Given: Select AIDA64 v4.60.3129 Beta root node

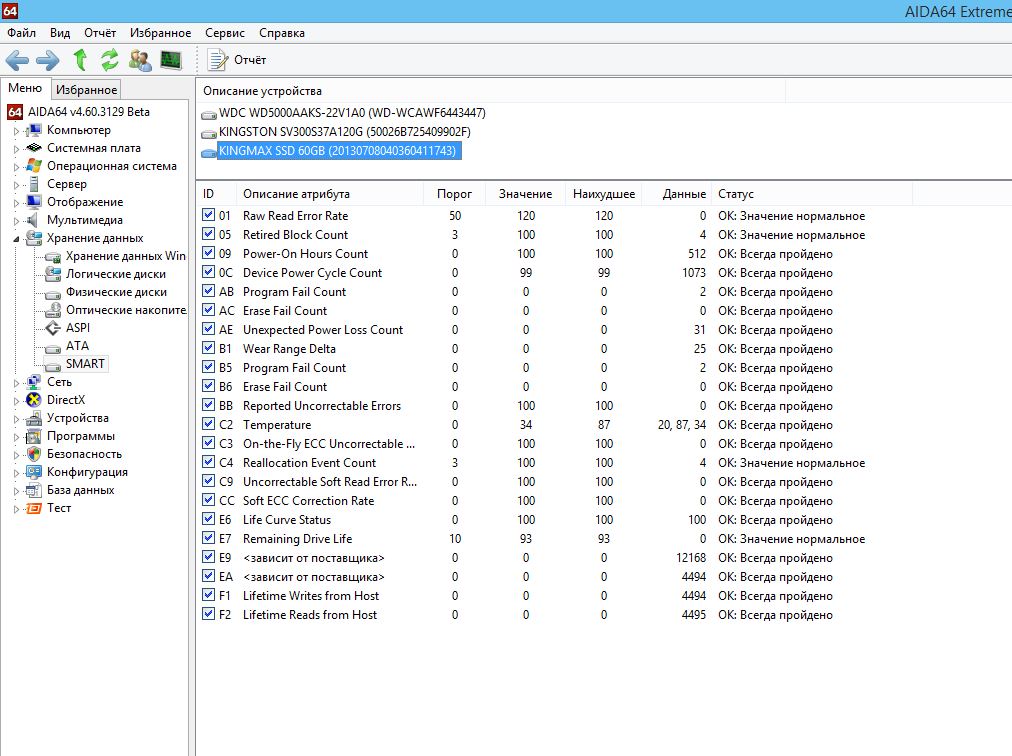Looking at the screenshot, I should 88,112.
